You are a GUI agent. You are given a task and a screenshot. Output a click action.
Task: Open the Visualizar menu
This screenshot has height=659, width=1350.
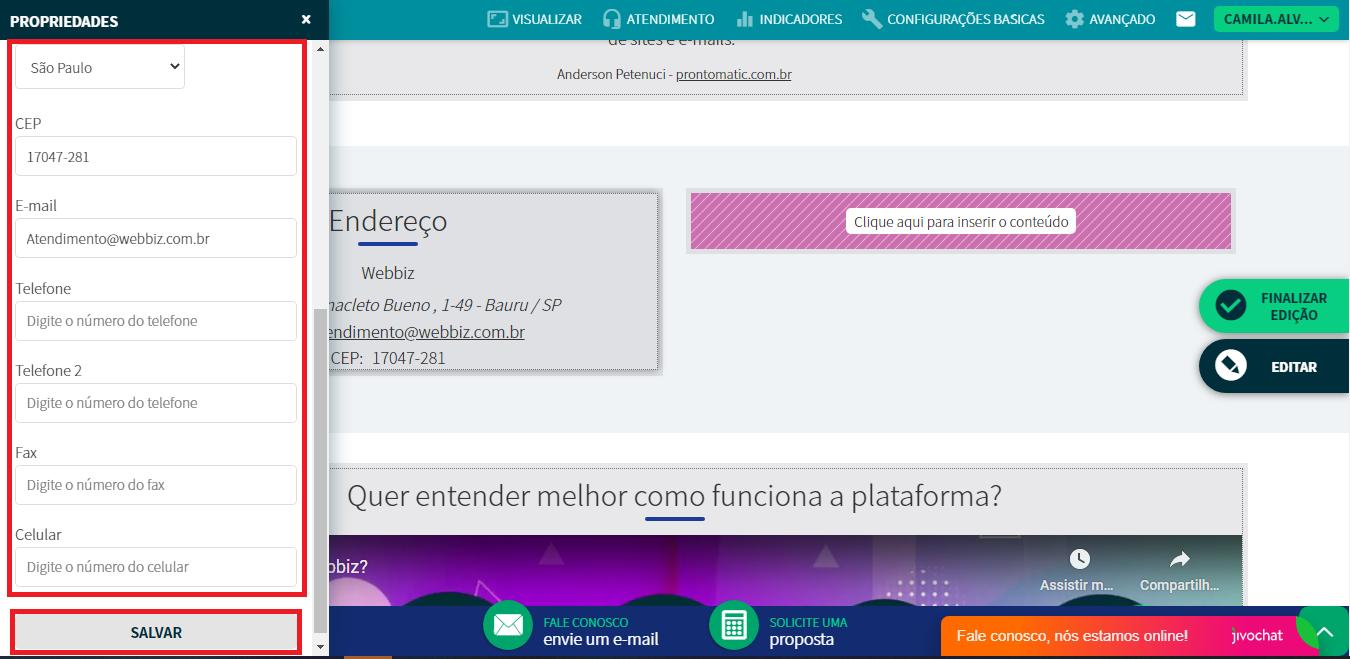coord(534,19)
